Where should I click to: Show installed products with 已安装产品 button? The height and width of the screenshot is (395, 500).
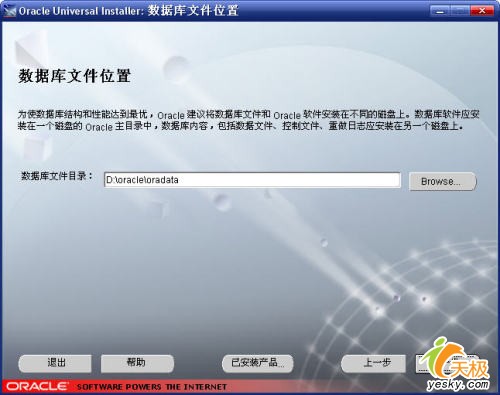tap(258, 363)
